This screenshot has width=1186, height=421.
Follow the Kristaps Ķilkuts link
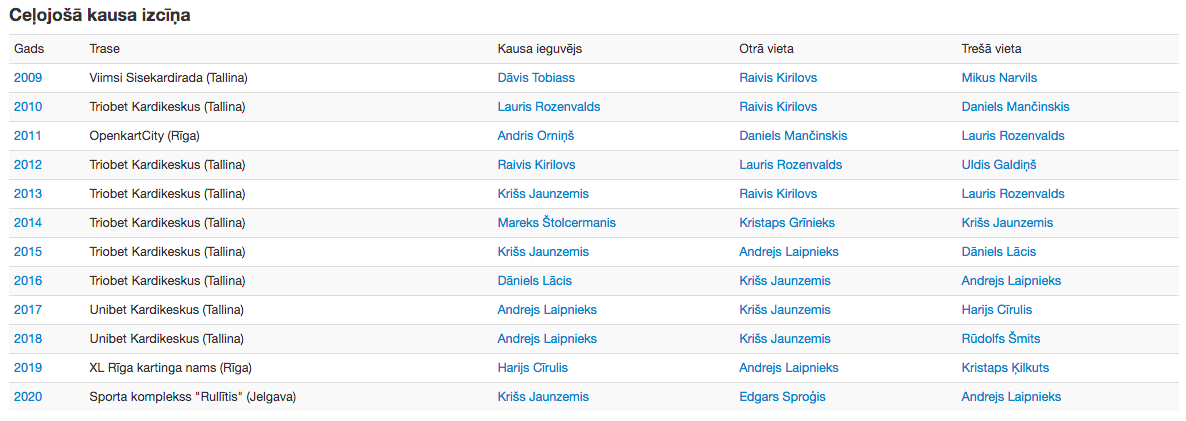[x=1005, y=368]
